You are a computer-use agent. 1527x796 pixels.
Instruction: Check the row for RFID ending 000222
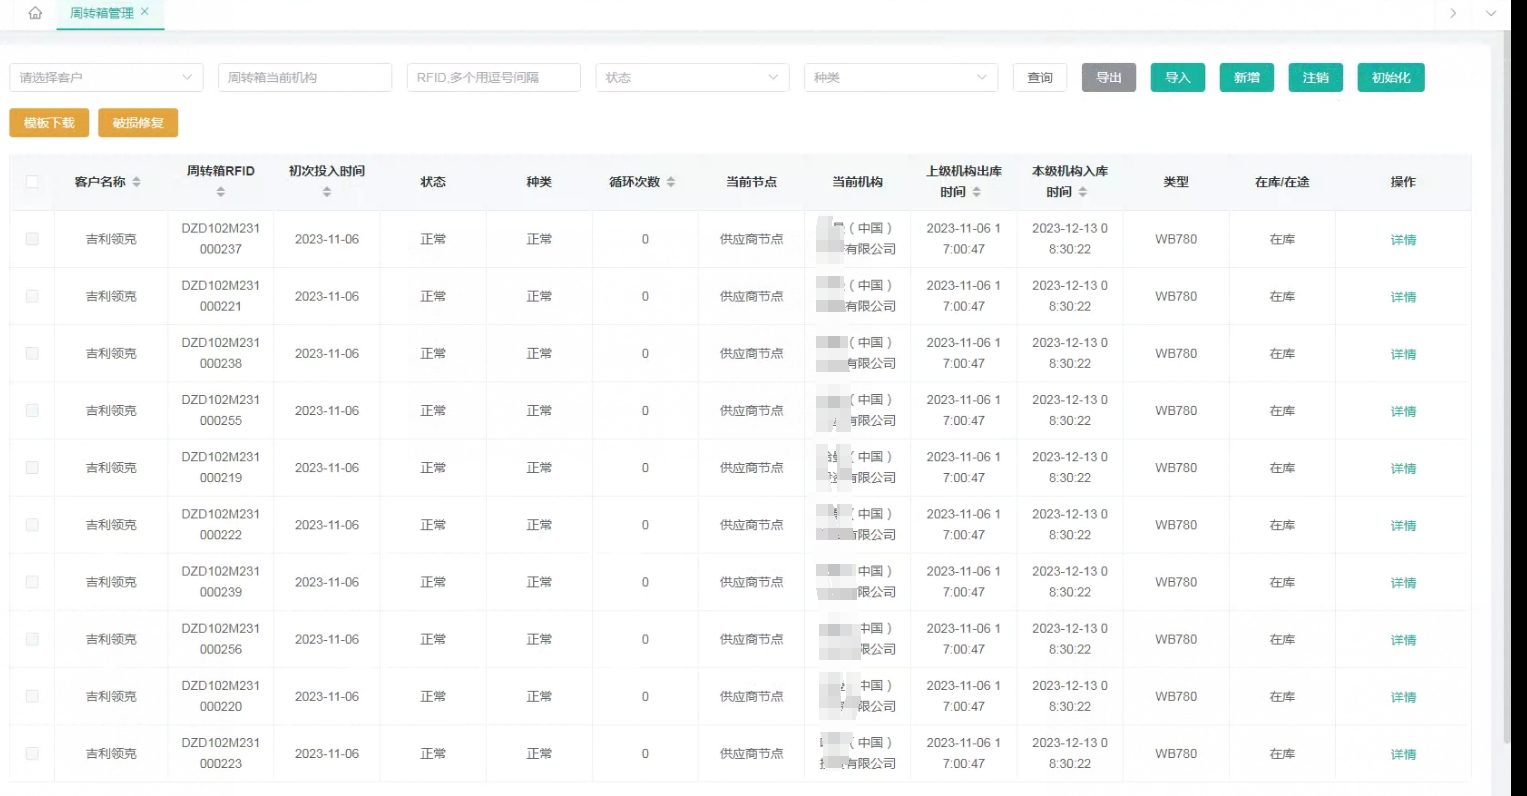[32, 524]
